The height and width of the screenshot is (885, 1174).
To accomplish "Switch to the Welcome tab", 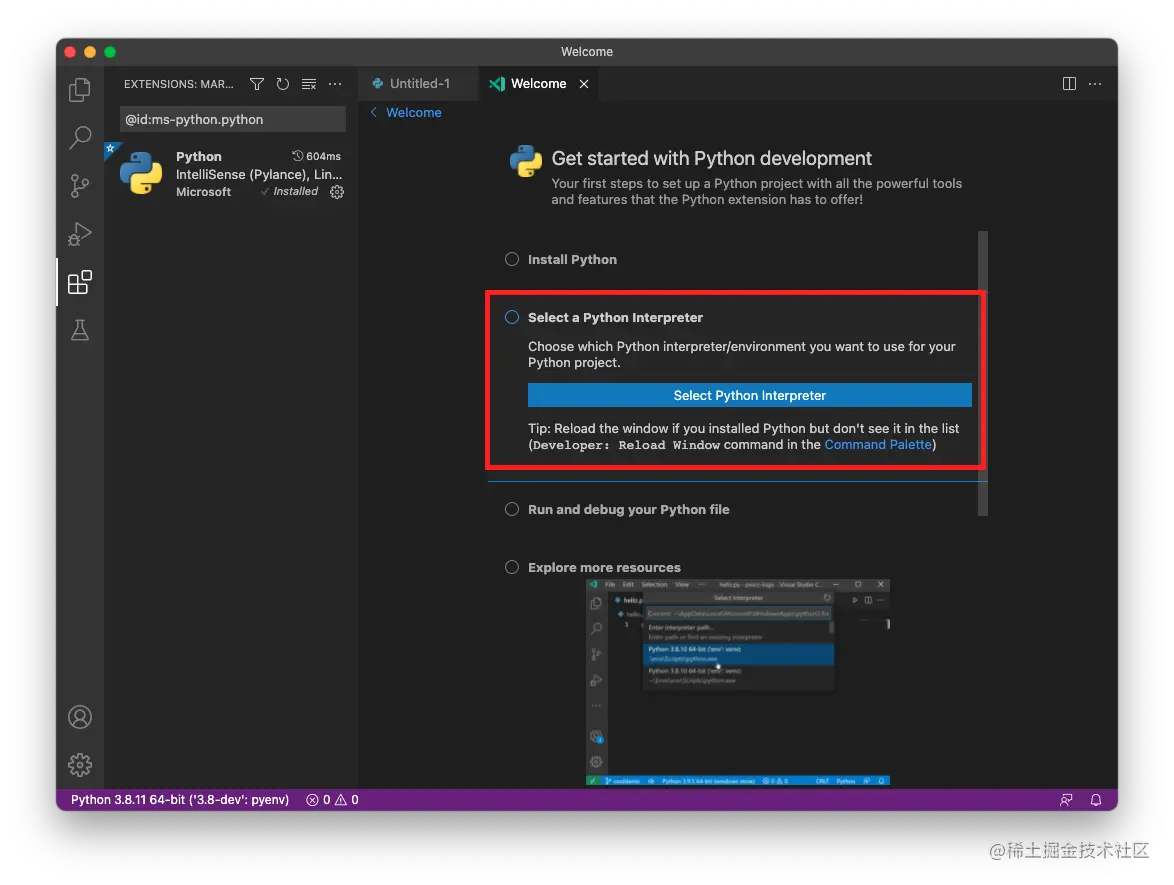I will 538,84.
